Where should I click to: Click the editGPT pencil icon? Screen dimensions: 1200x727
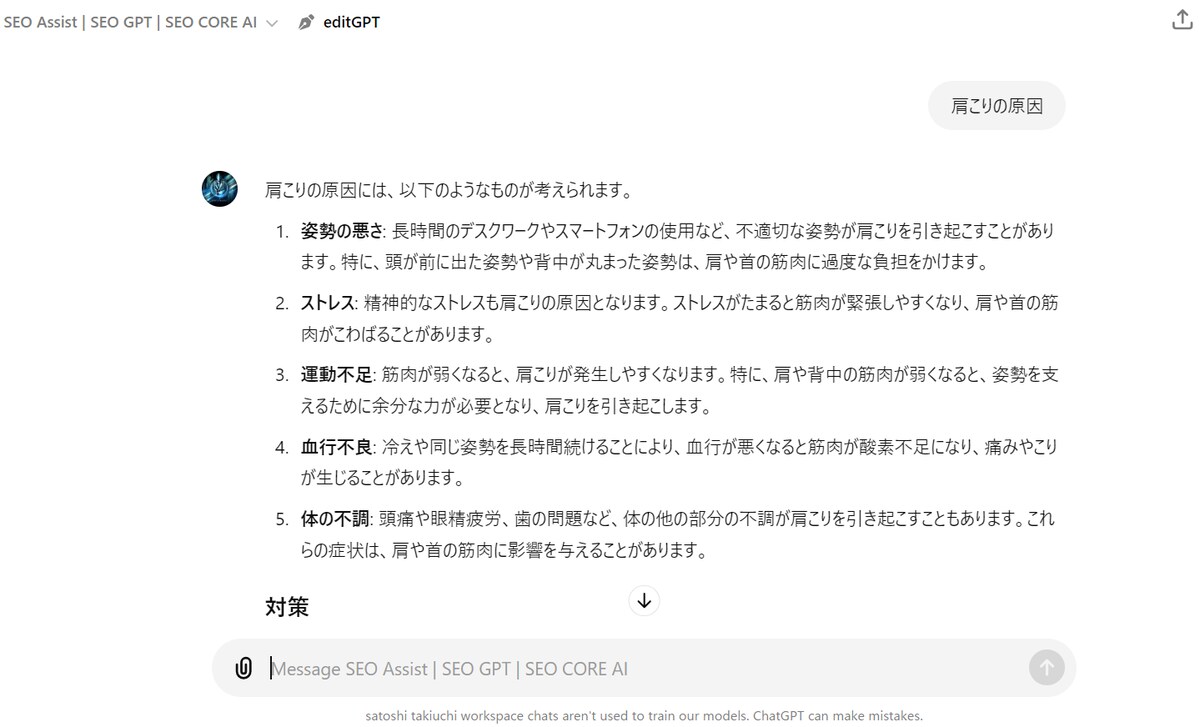point(306,22)
